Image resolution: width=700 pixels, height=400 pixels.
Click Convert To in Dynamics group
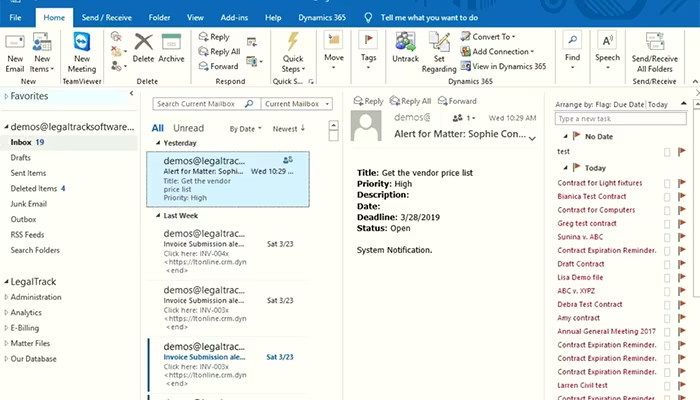point(488,37)
